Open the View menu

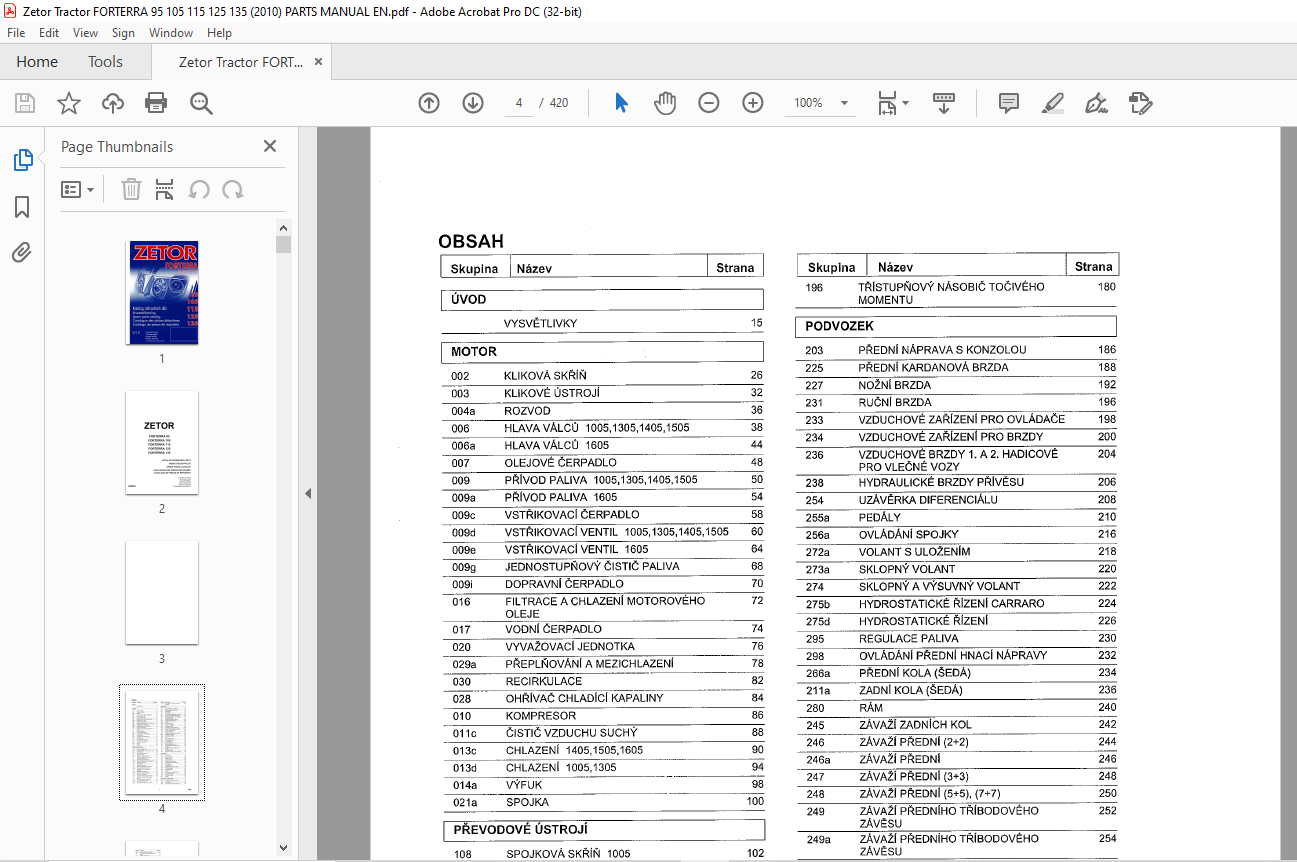click(85, 33)
